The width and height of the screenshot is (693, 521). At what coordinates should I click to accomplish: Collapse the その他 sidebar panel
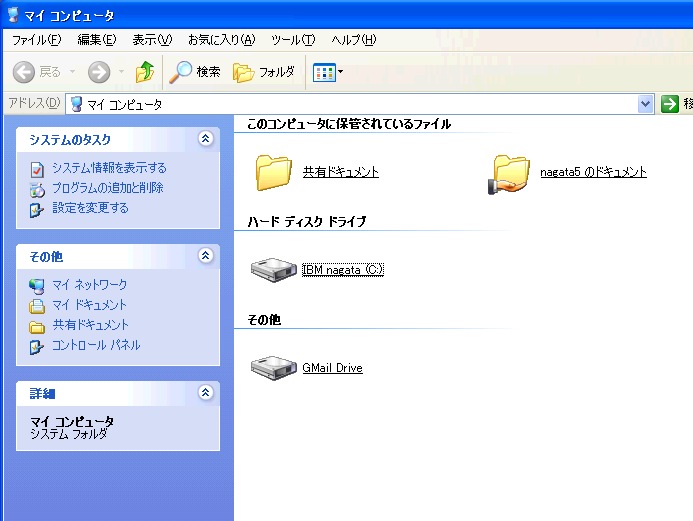click(x=206, y=255)
